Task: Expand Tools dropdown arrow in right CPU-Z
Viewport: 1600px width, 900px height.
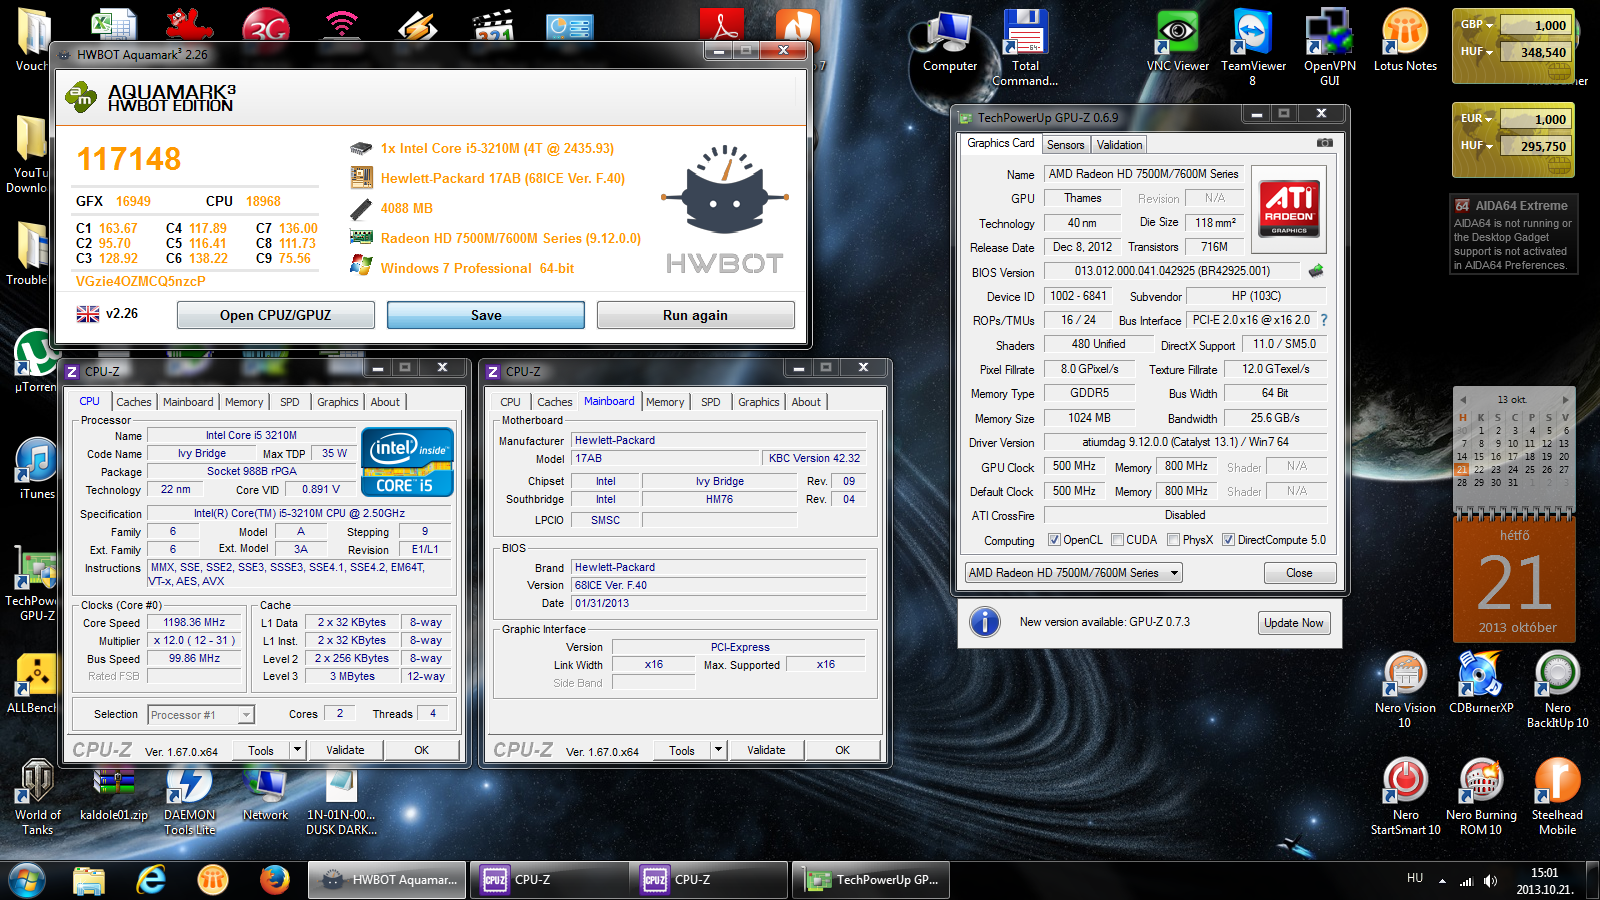Action: pyautogui.click(x=718, y=749)
